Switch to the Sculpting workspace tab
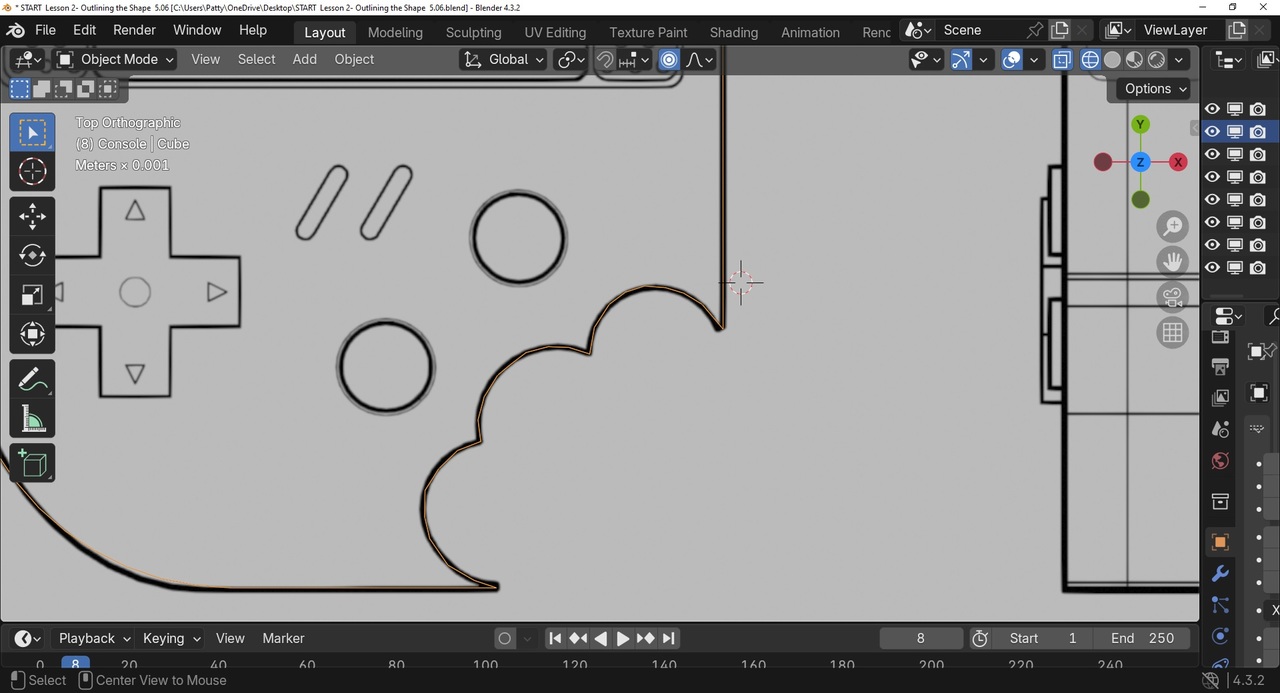This screenshot has height=693, width=1280. (x=473, y=32)
